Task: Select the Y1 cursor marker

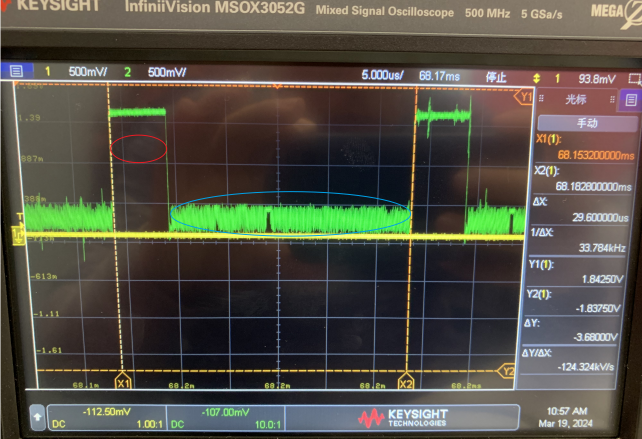Action: point(524,97)
